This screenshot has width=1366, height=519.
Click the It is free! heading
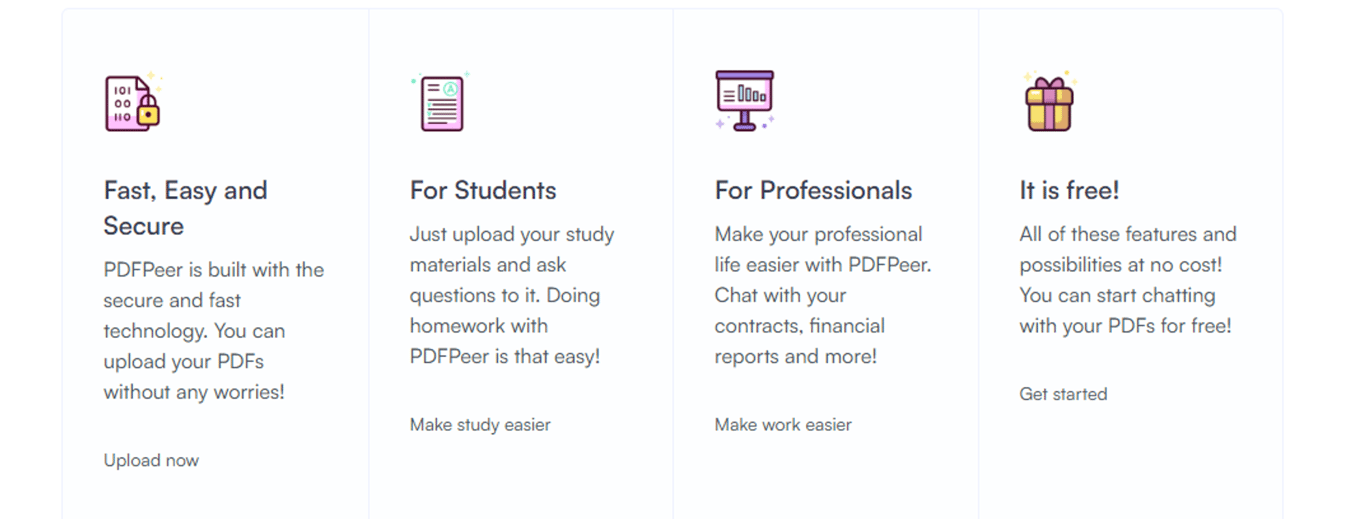coord(1069,190)
